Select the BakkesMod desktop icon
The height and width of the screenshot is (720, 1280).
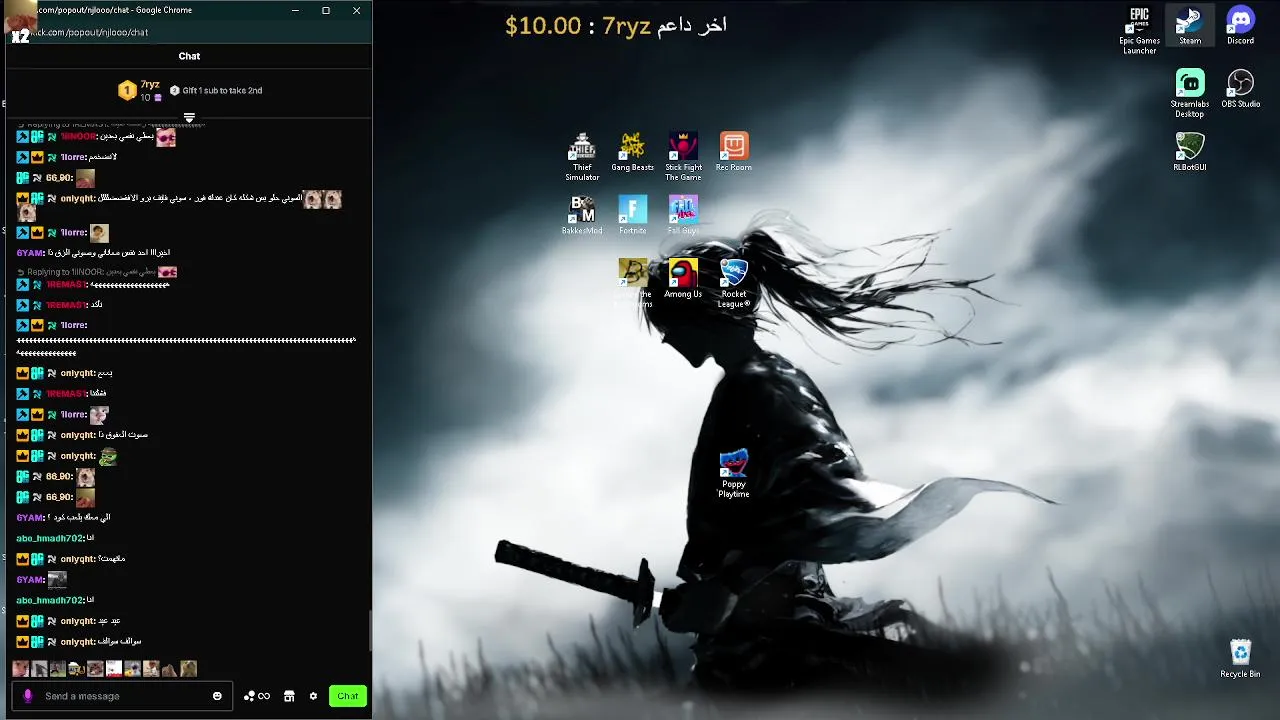pos(582,215)
